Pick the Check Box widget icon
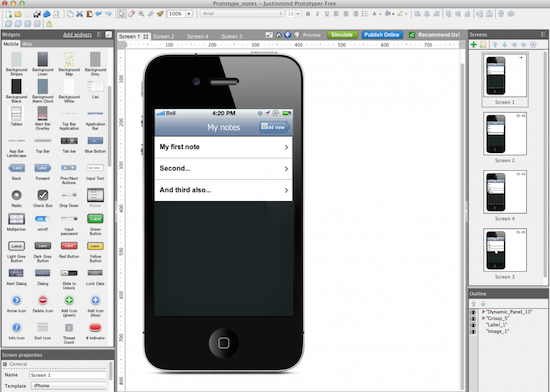Screen dimensions: 550x392 43,195
